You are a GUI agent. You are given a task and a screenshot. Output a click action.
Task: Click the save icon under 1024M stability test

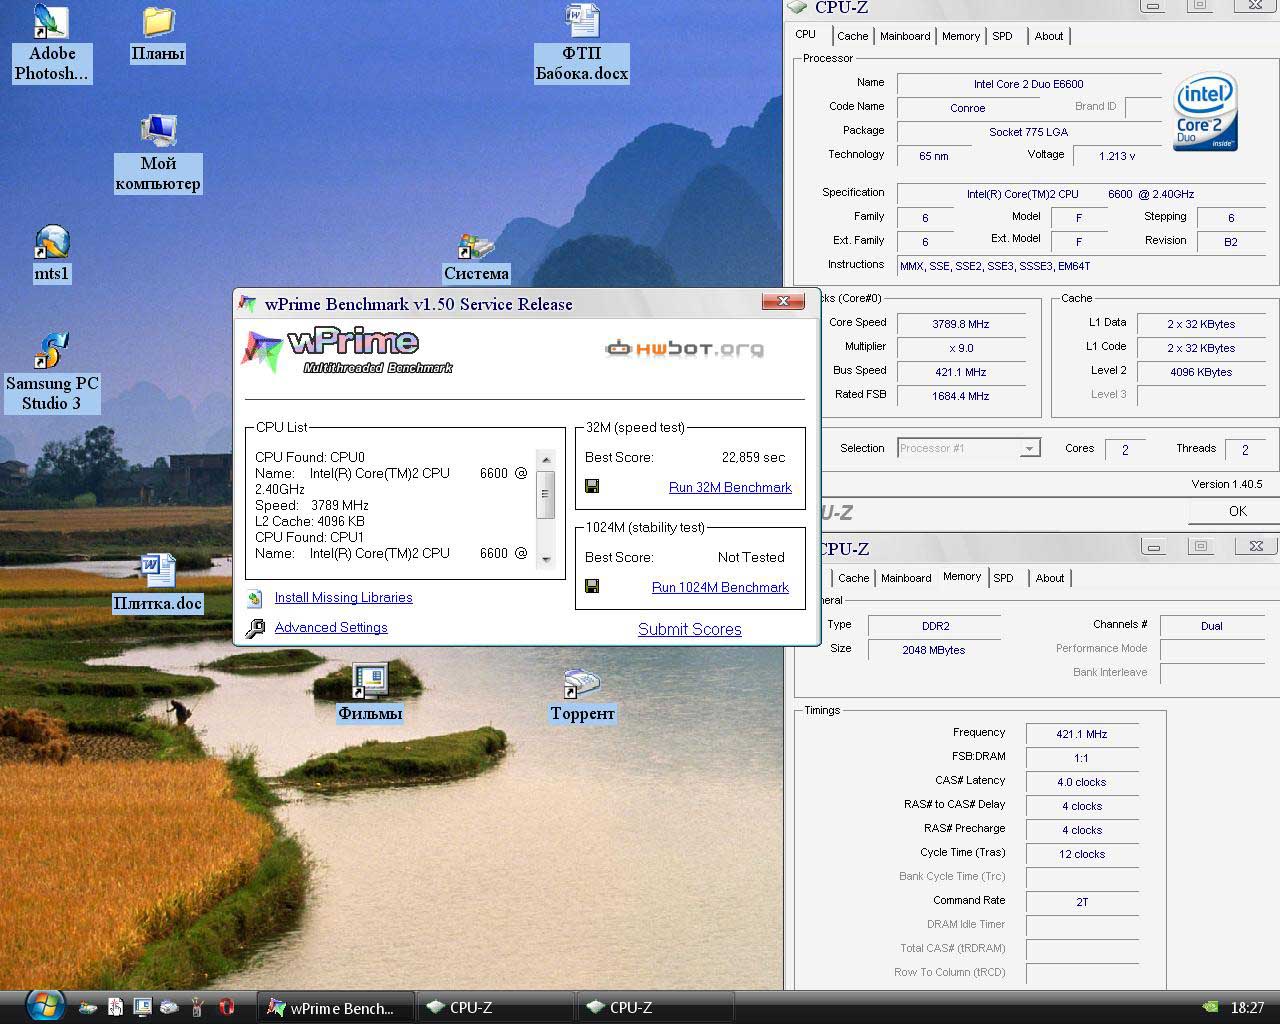point(592,586)
